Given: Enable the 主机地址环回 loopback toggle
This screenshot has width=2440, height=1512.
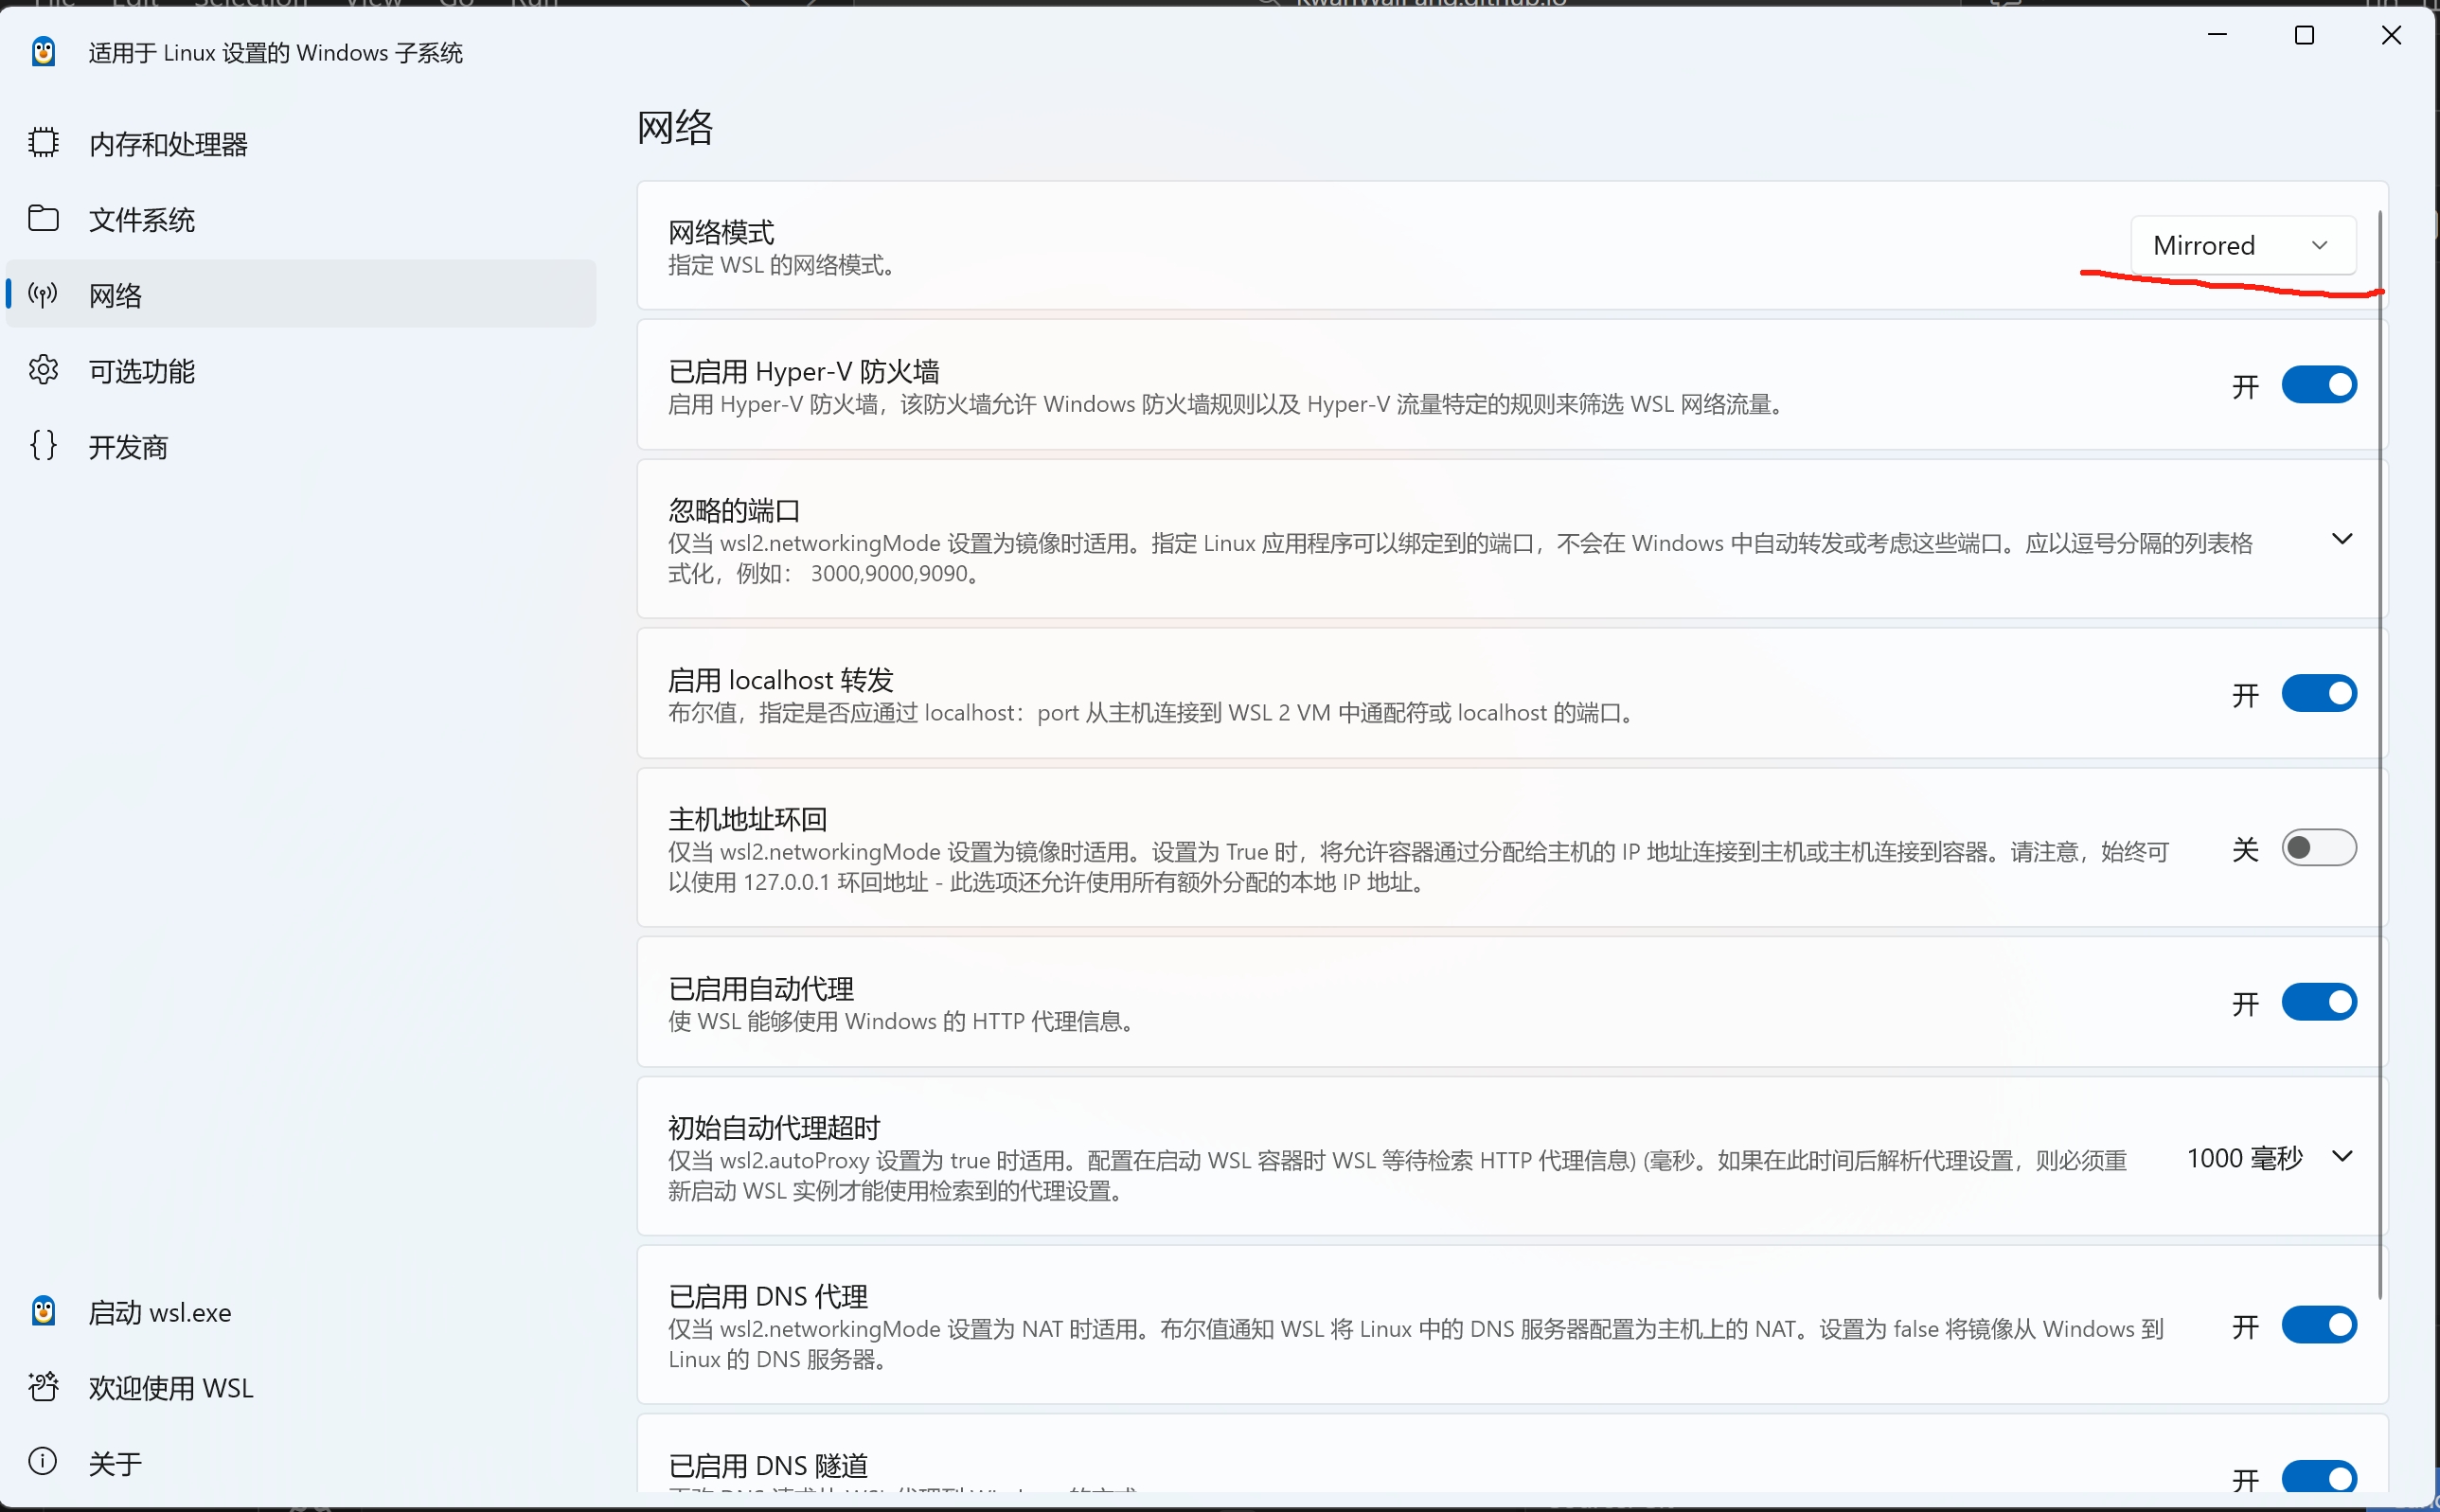Looking at the screenshot, I should pyautogui.click(x=2318, y=848).
